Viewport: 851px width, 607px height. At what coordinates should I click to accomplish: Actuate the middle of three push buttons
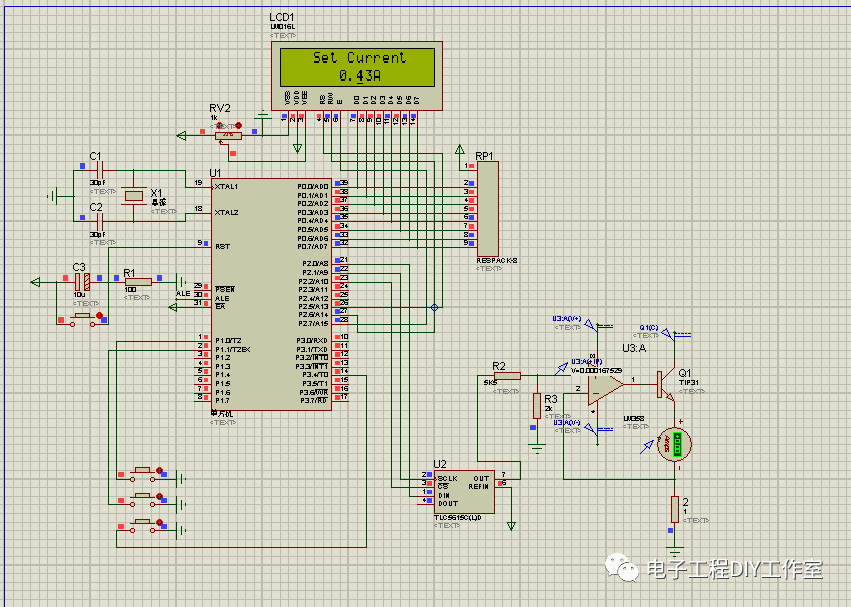143,498
